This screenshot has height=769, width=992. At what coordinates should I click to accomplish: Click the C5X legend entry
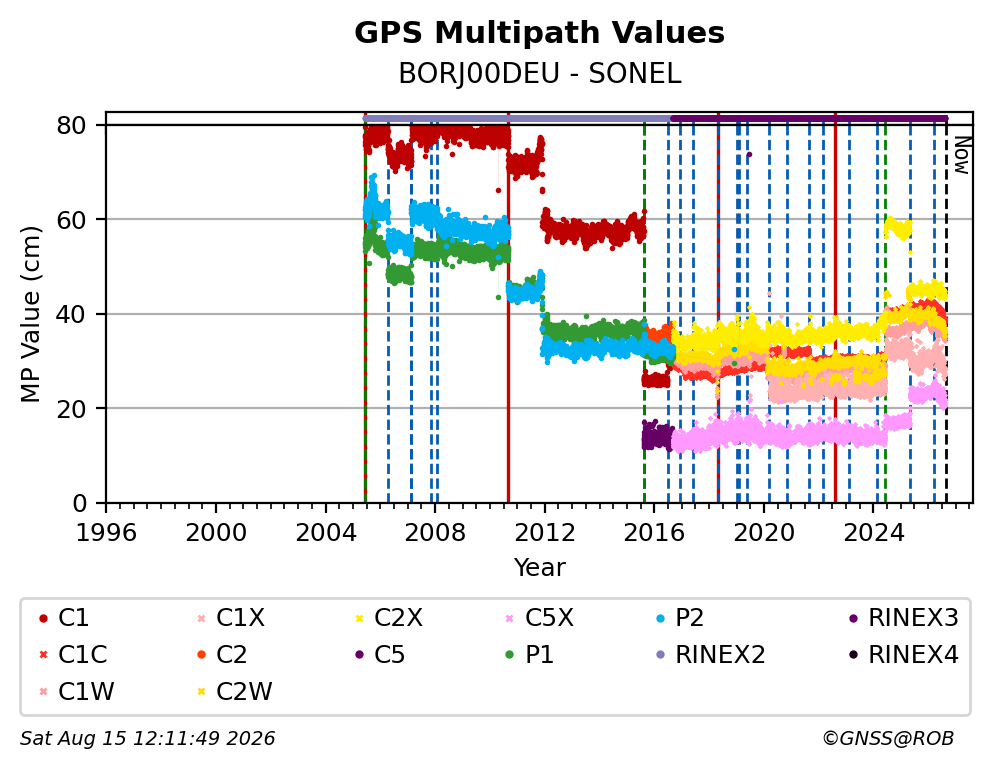pyautogui.click(x=540, y=618)
